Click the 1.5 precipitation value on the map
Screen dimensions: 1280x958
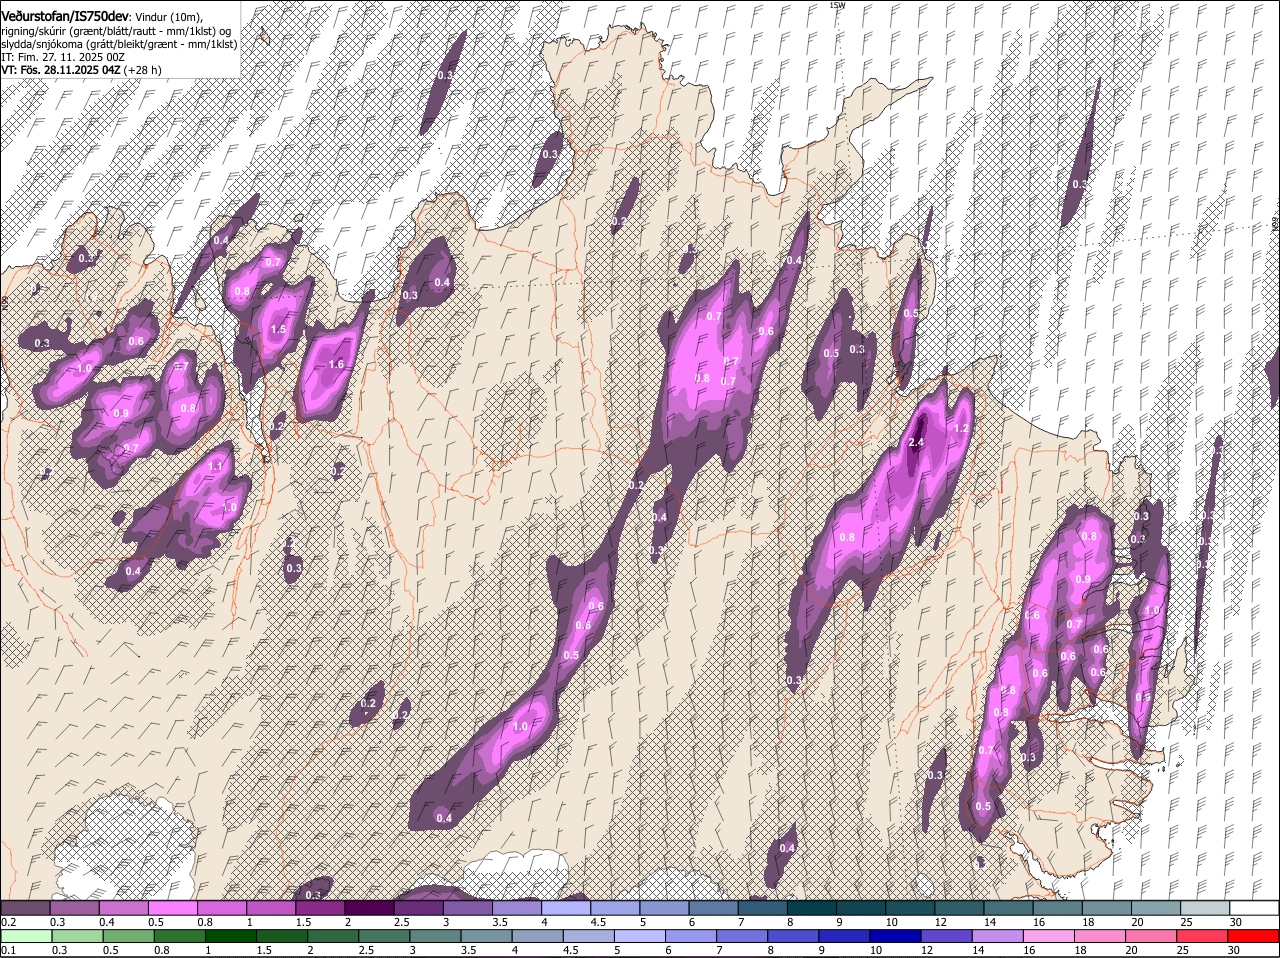(278, 329)
